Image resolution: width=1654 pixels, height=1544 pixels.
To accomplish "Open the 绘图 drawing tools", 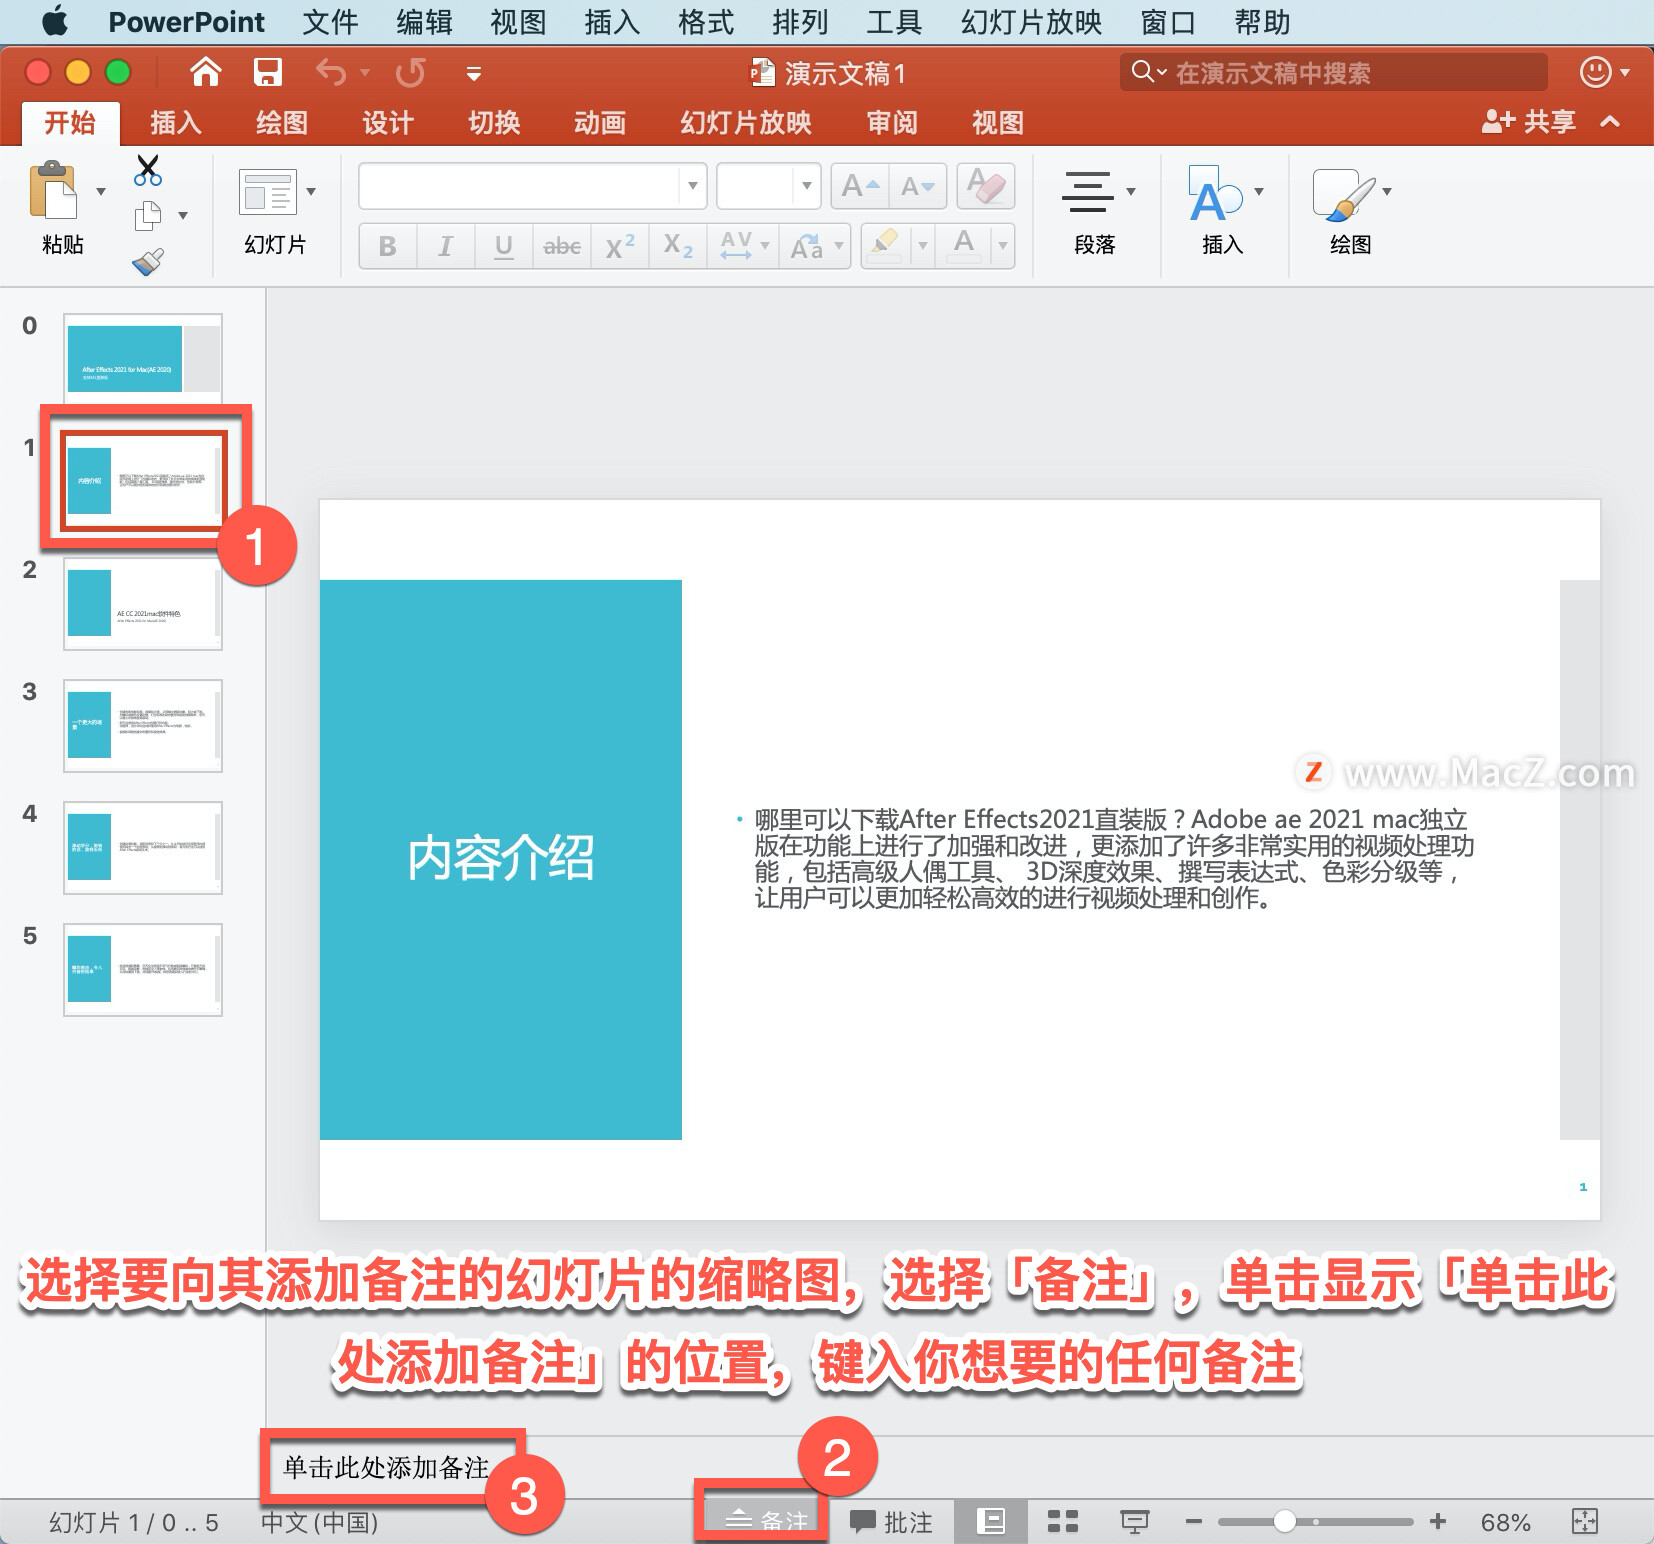I will pos(1350,210).
